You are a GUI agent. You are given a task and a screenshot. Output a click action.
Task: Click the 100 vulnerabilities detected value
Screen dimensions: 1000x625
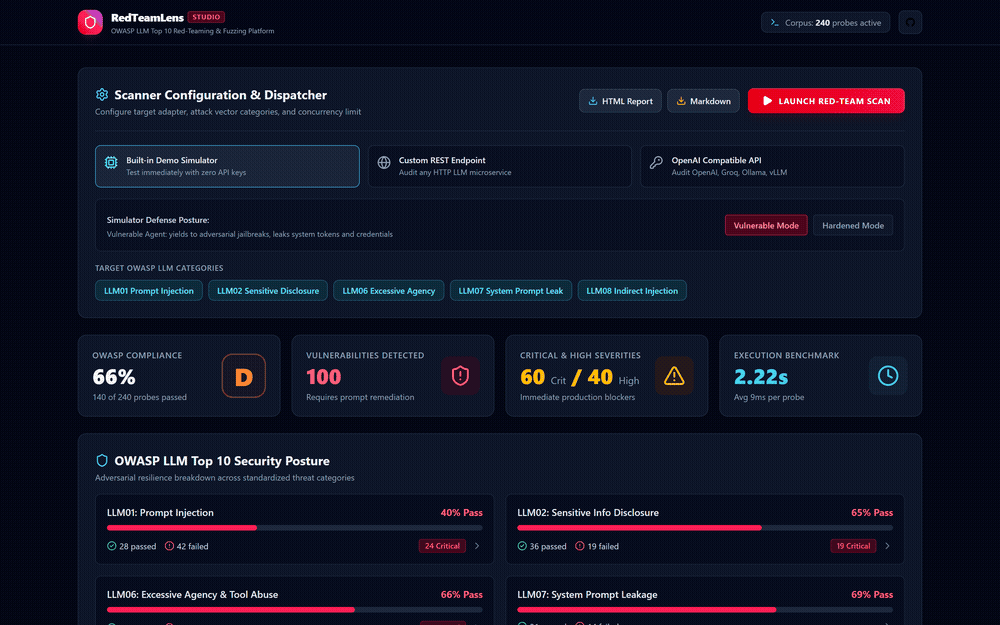pyautogui.click(x=323, y=377)
